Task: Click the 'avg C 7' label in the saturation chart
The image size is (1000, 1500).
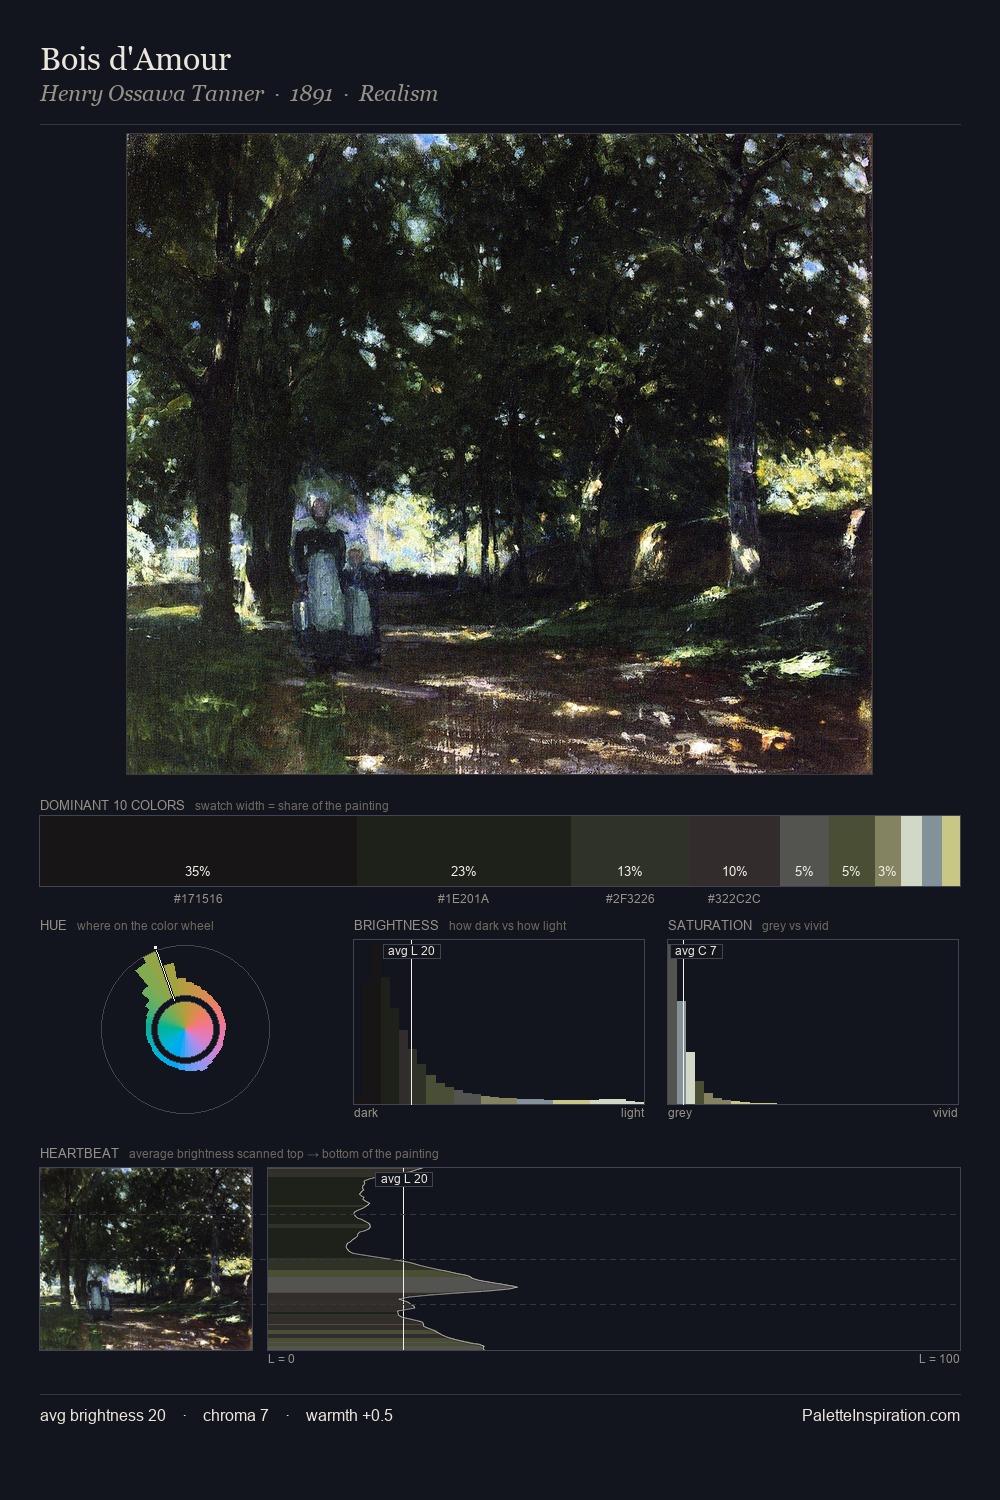Action: tap(695, 951)
